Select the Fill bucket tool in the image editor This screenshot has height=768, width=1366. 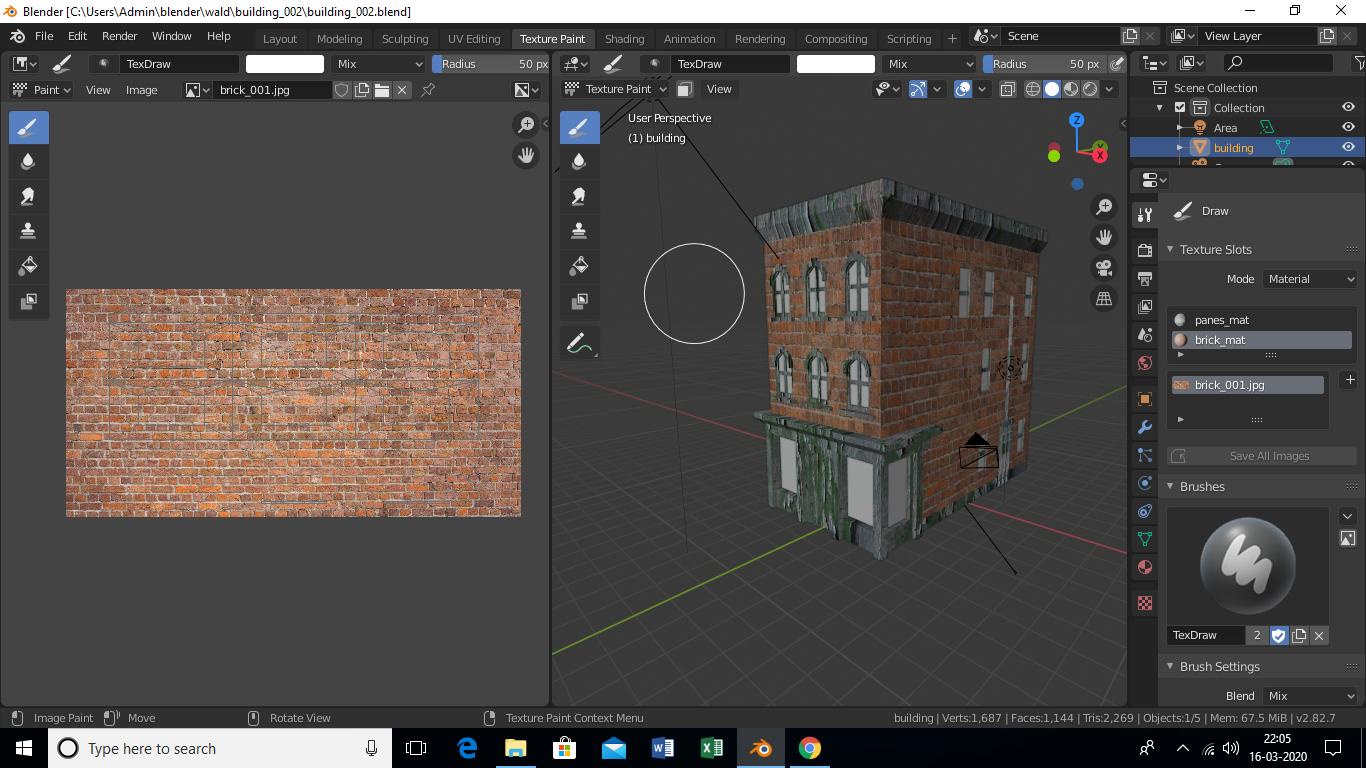pyautogui.click(x=28, y=266)
